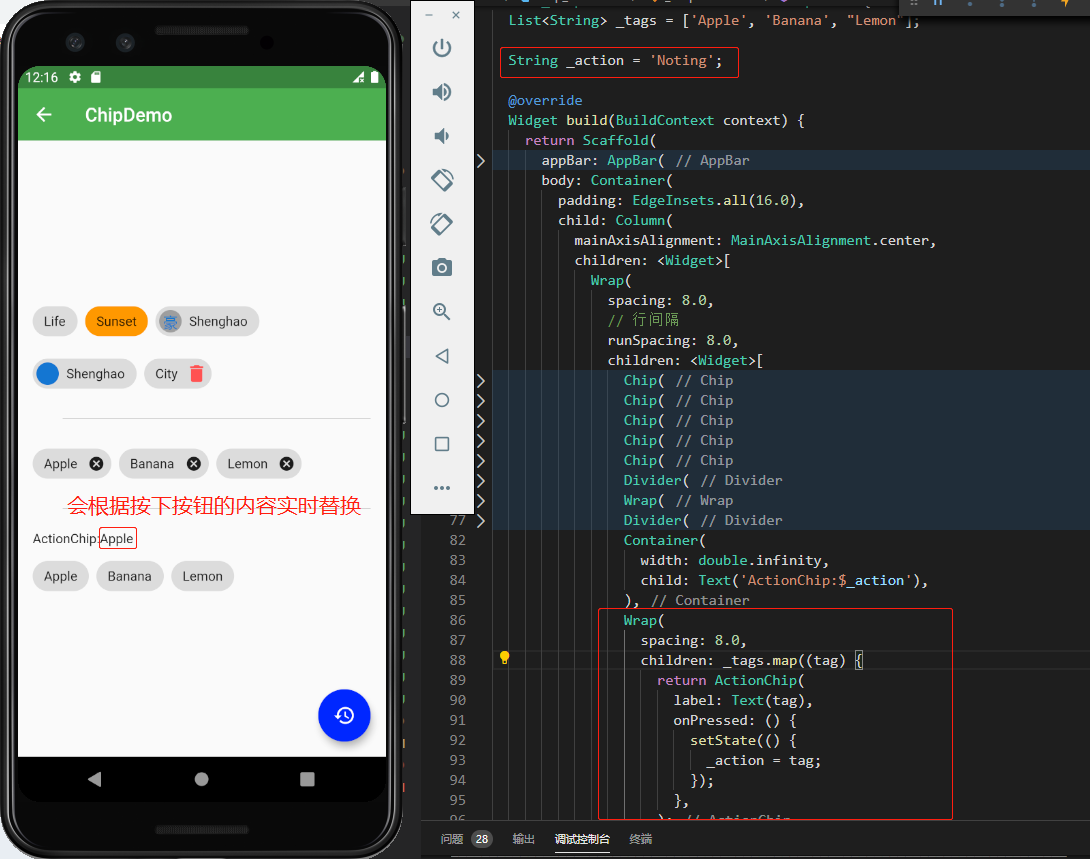Click the ChipDemo title text
This screenshot has height=859, width=1090.
(129, 115)
